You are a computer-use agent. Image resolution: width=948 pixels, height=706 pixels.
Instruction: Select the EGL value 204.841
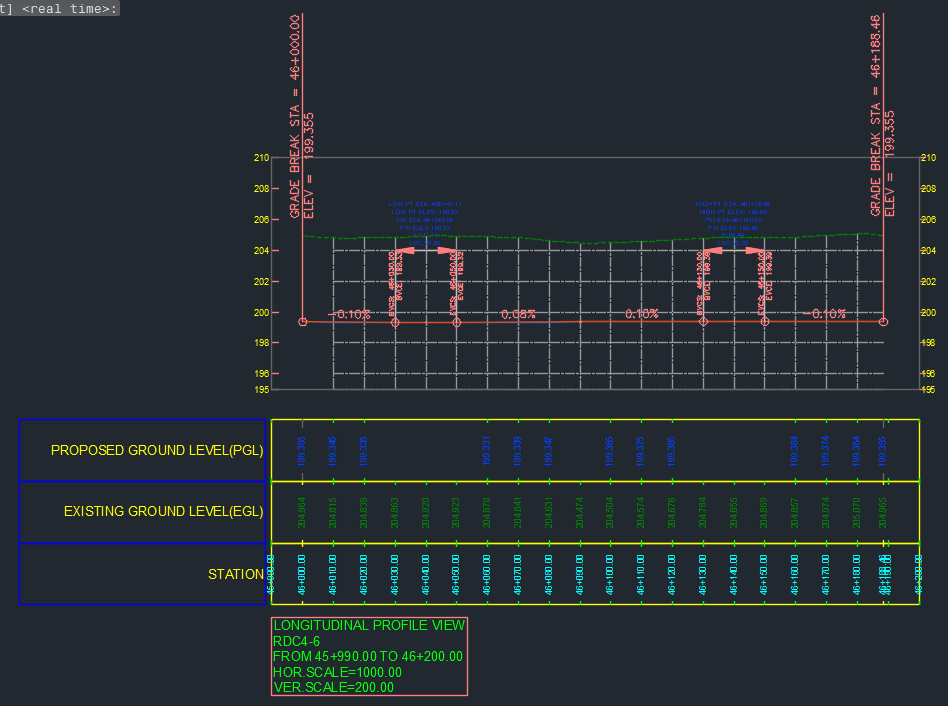pos(518,513)
